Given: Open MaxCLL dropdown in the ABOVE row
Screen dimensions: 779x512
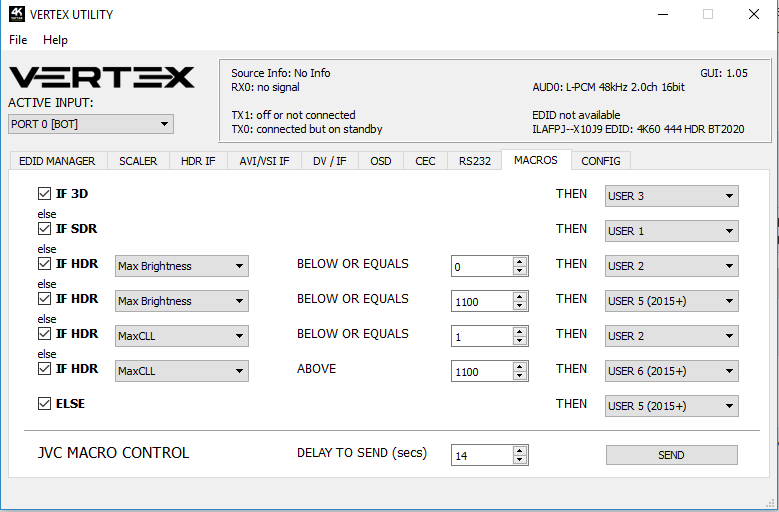Looking at the screenshot, I should coord(182,371).
